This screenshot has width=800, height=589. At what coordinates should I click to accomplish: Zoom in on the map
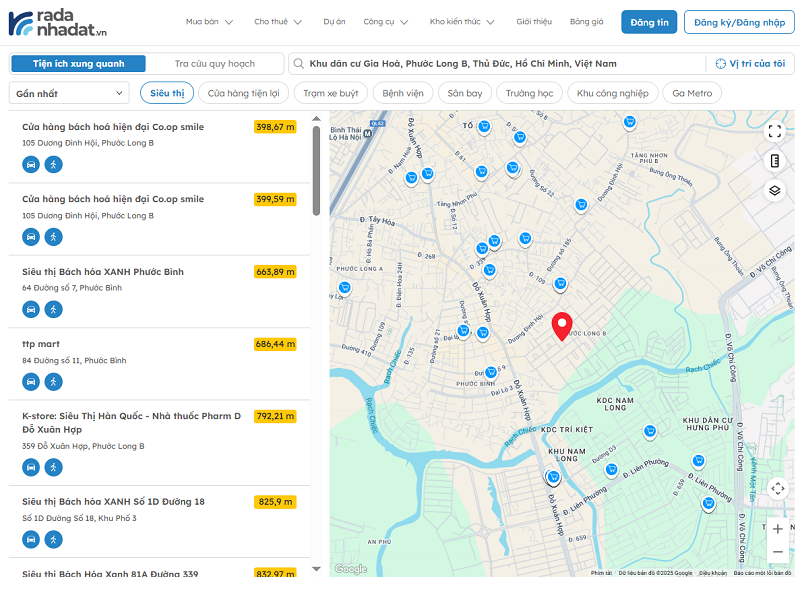pos(778,529)
